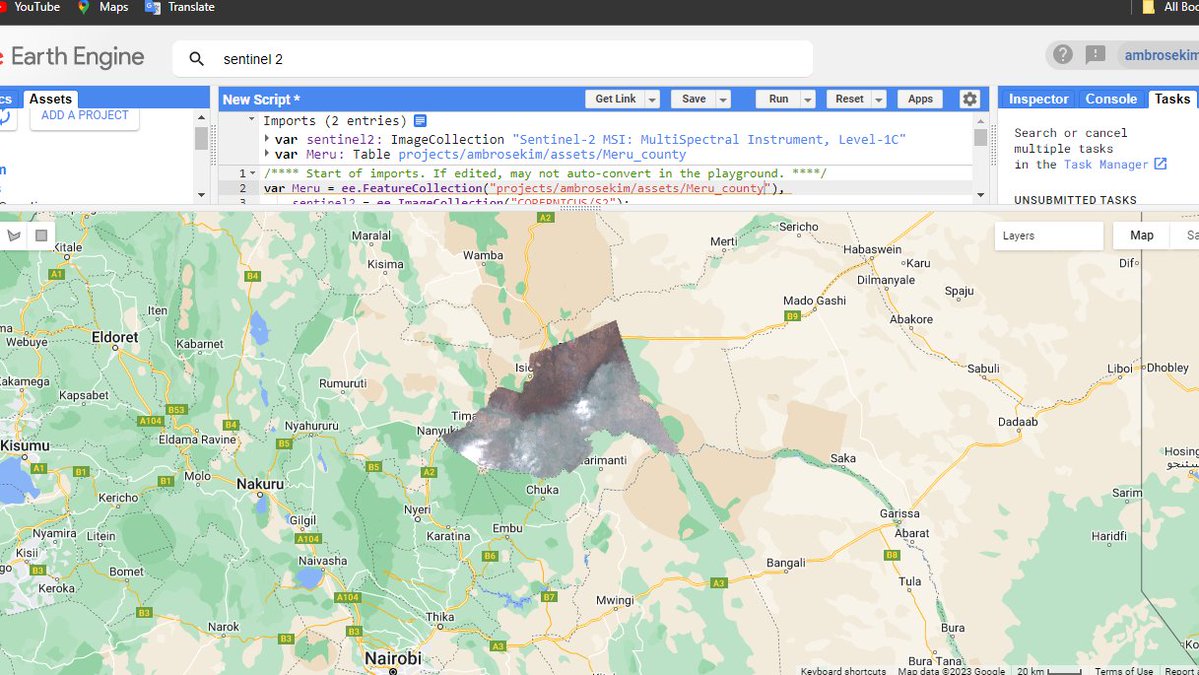Open the Save dropdown arrow
Screen dimensions: 1199x675
click(x=721, y=99)
